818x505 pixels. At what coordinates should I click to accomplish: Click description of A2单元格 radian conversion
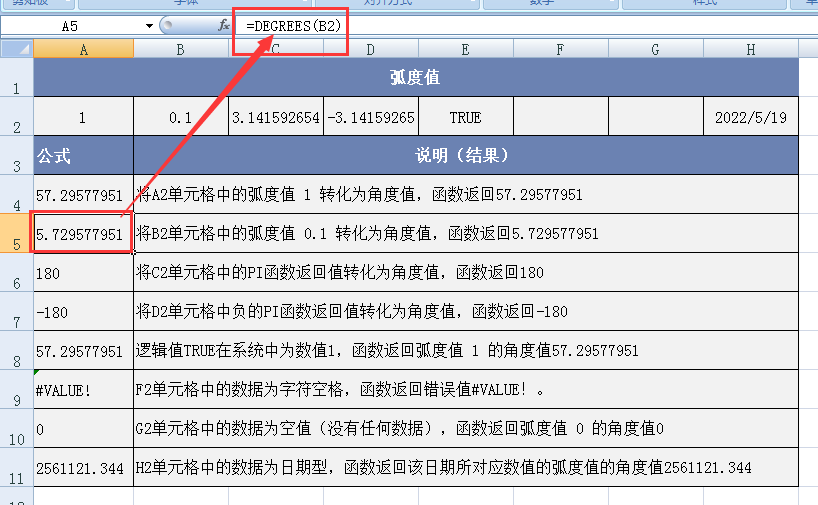click(x=466, y=194)
